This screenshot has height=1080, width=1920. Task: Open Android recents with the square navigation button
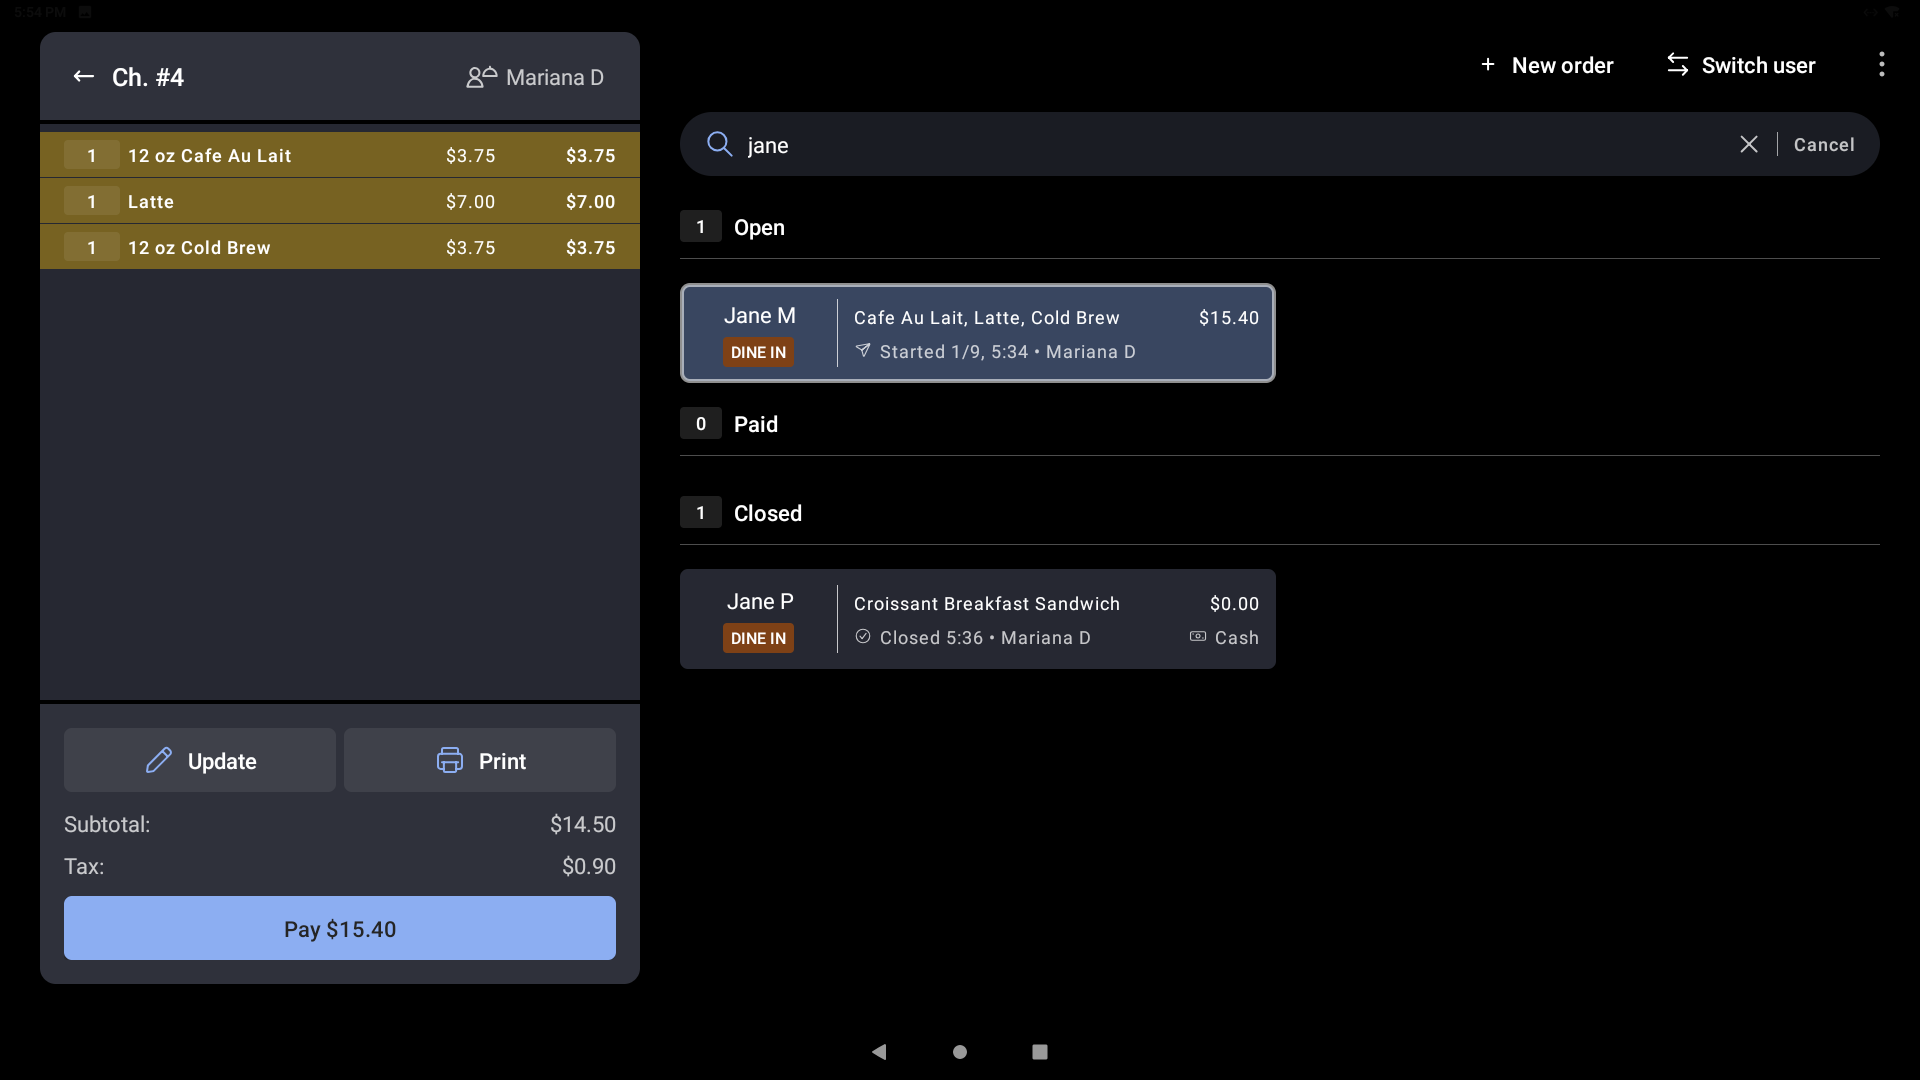(x=1039, y=1051)
